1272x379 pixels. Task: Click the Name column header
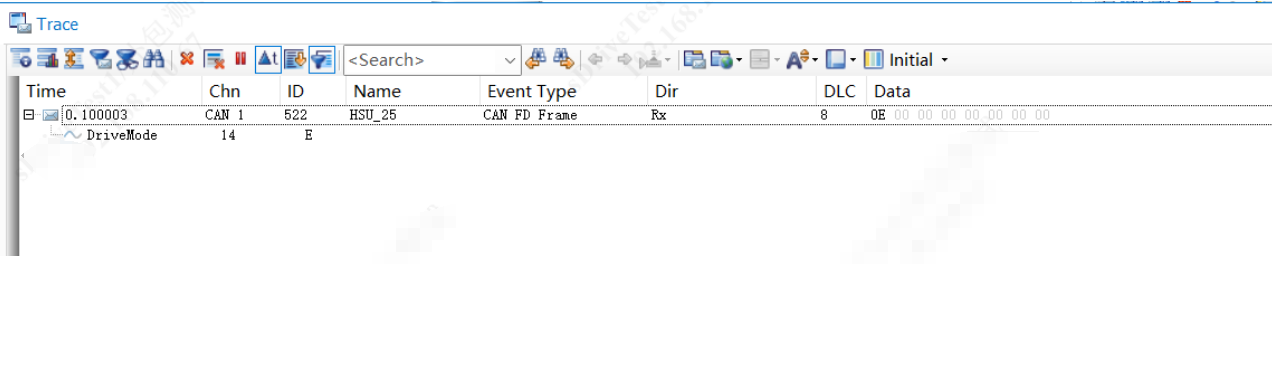pos(377,91)
